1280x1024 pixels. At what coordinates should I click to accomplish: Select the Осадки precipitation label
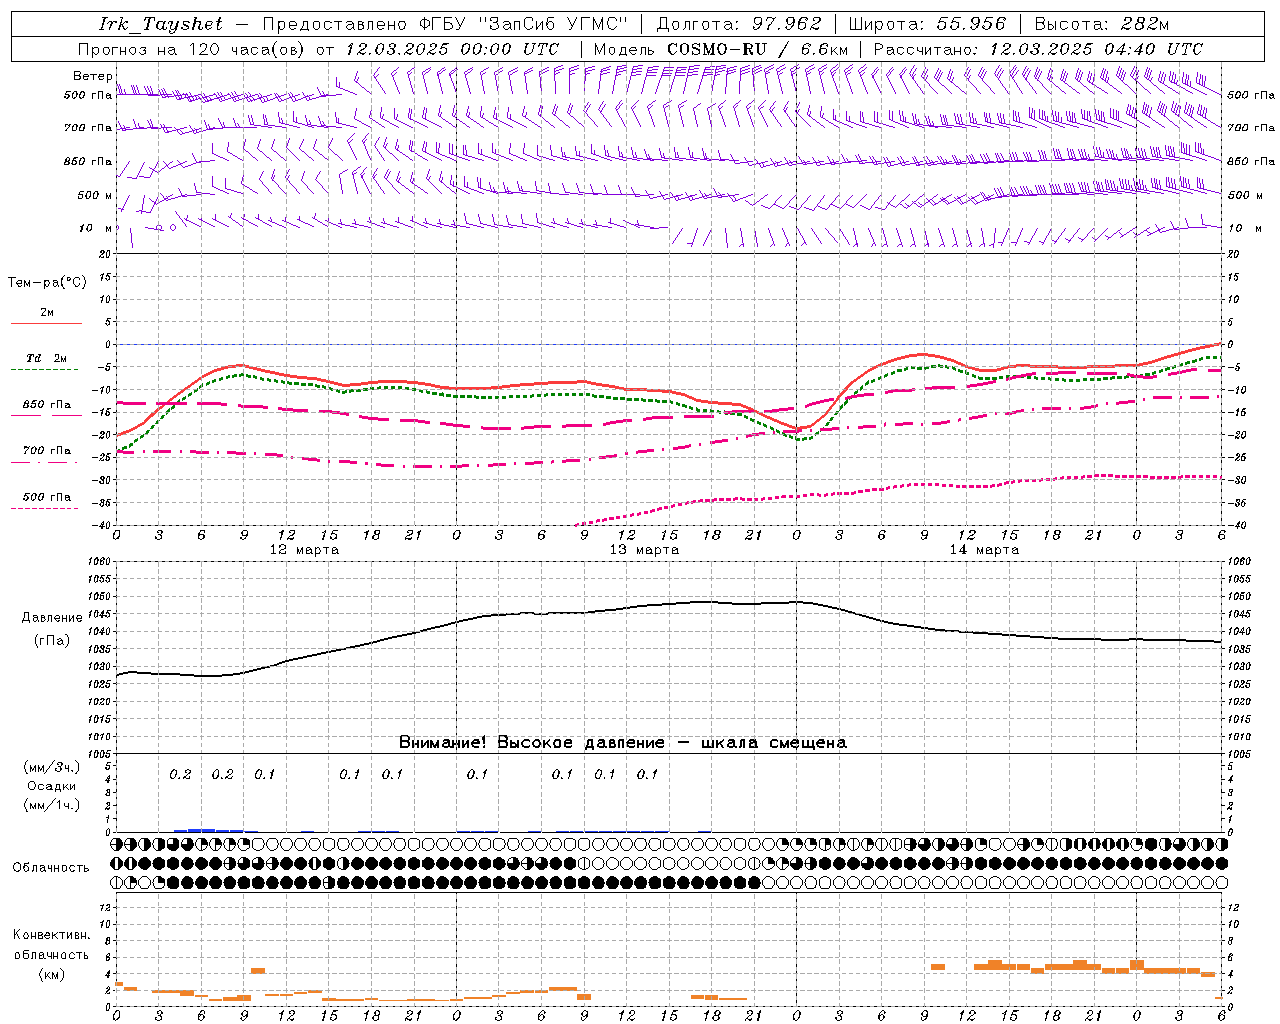(52, 786)
